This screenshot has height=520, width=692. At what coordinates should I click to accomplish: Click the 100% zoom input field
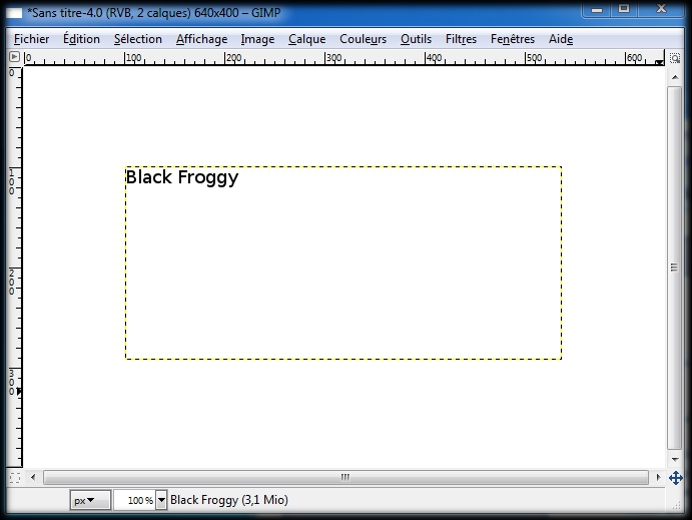click(134, 500)
